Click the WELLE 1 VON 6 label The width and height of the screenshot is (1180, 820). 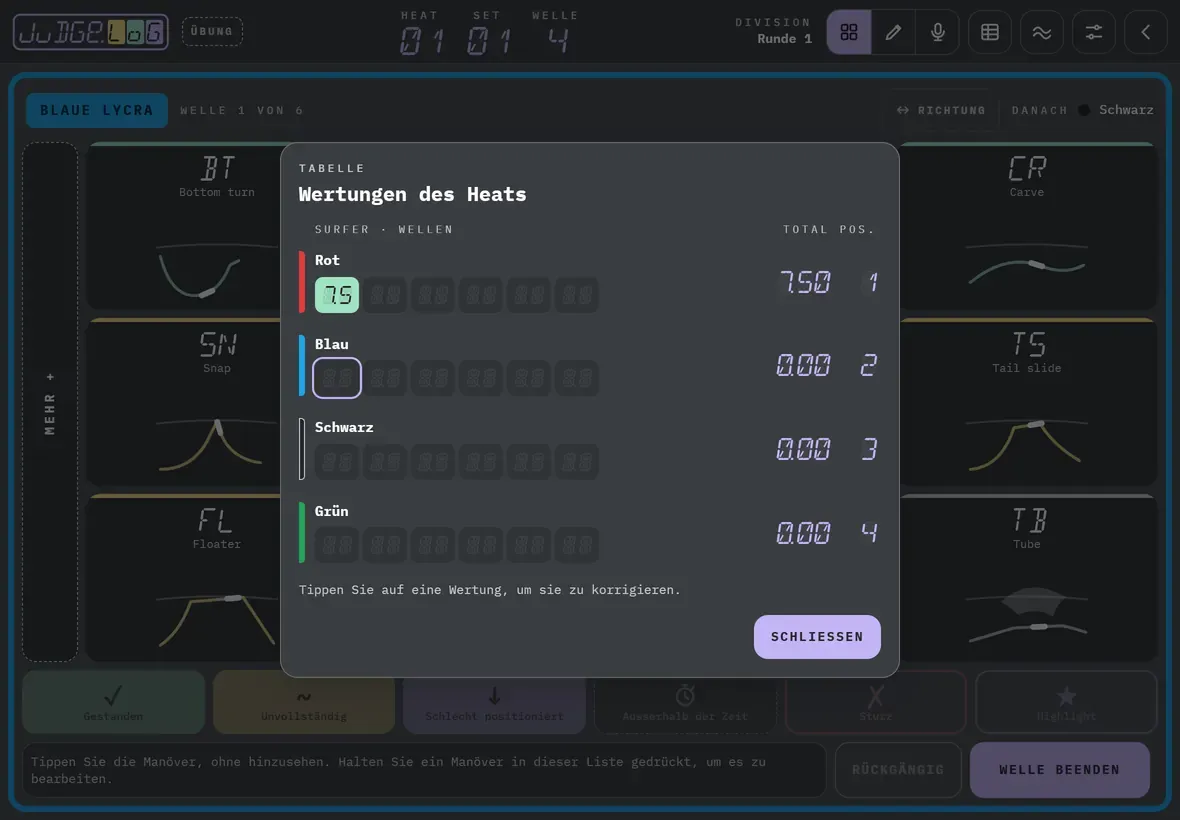(x=242, y=111)
